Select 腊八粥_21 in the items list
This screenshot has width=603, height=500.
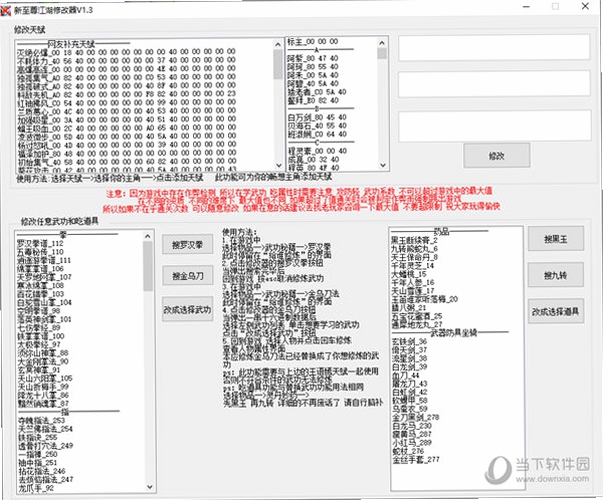coord(408,307)
